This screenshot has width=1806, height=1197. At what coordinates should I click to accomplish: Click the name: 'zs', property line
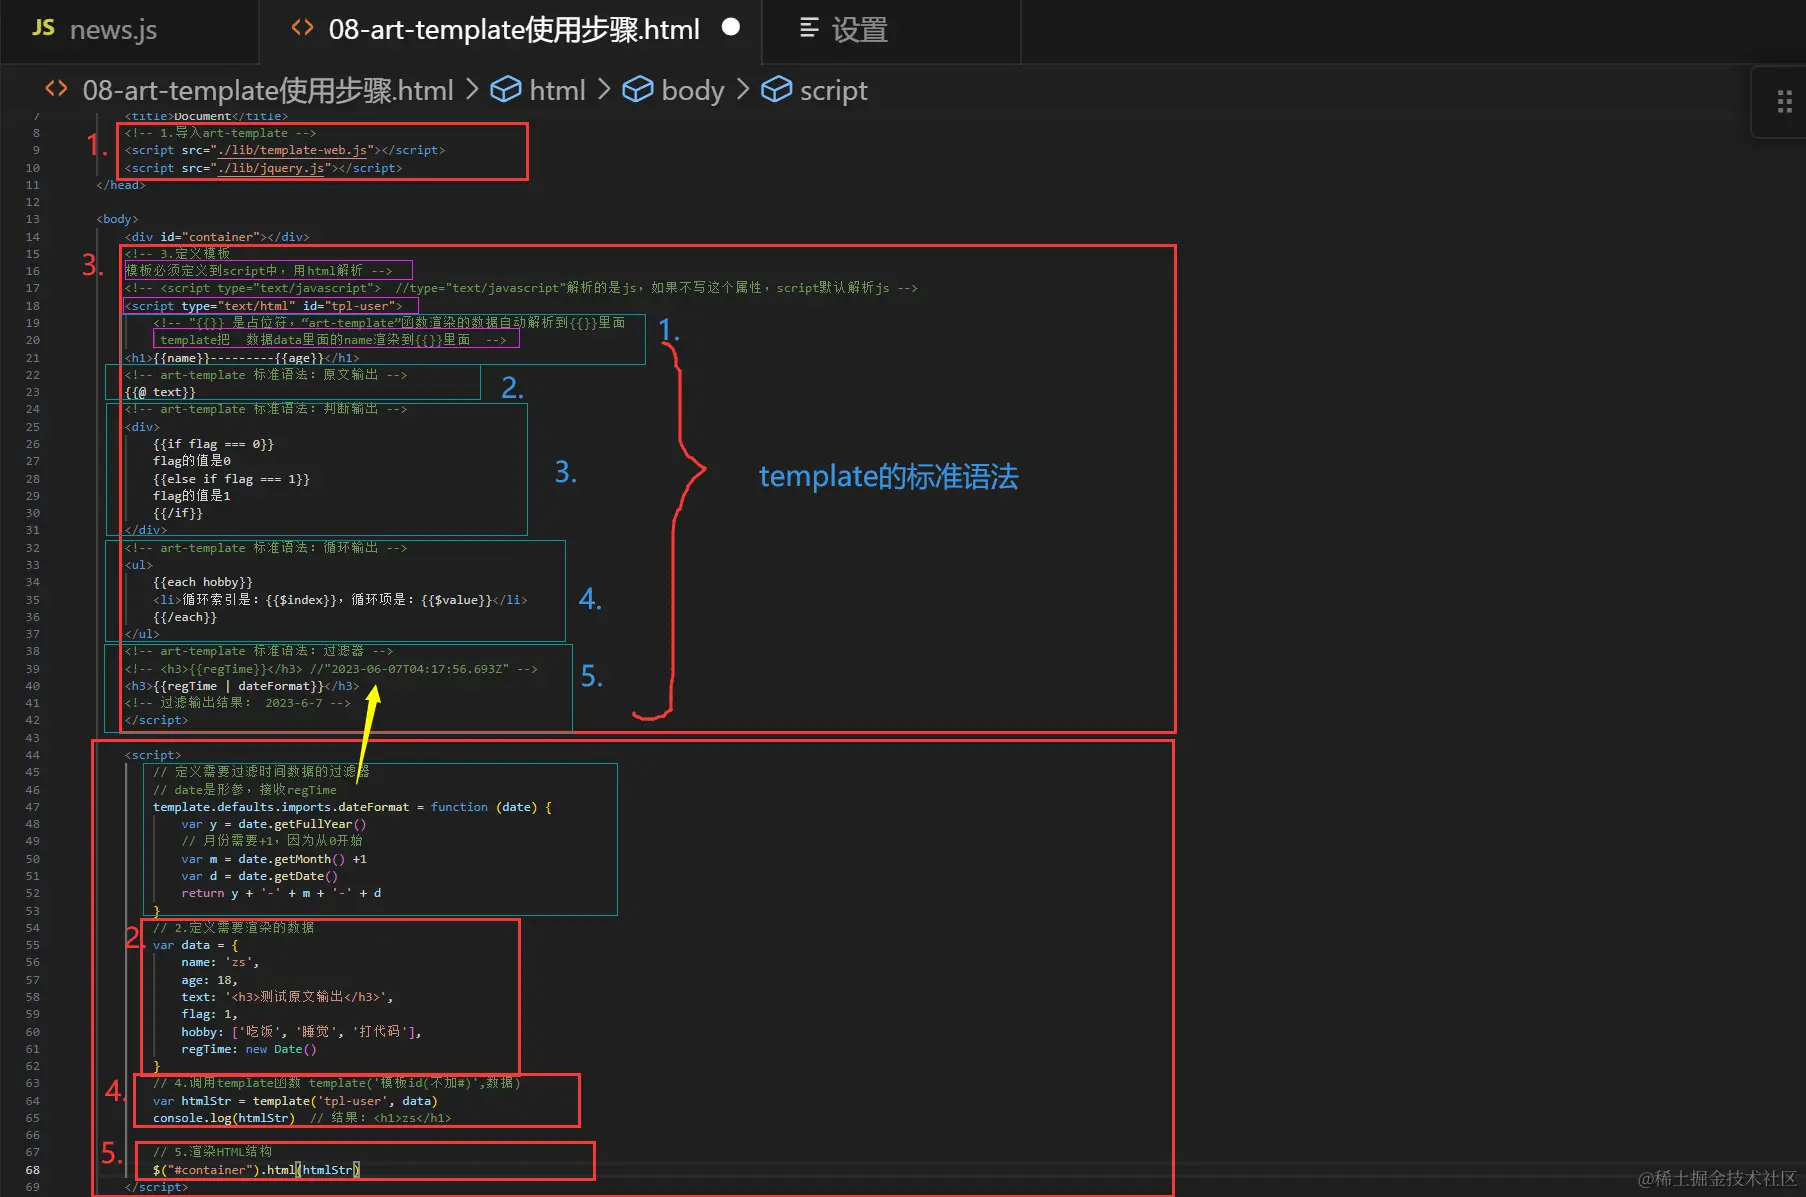(220, 962)
